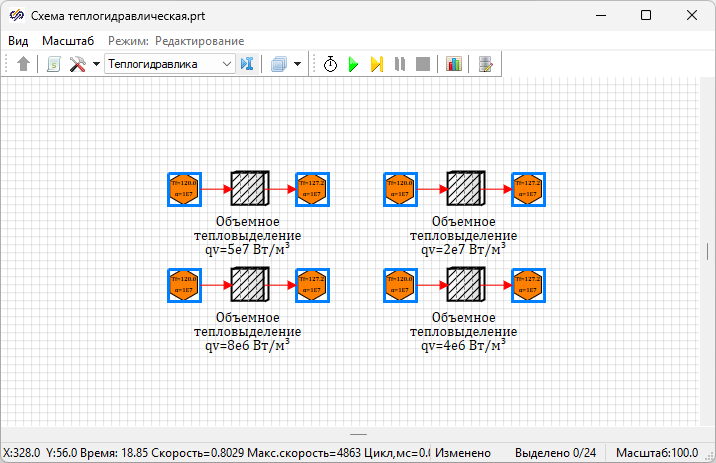
Task: Stop the simulation with square button
Action: (x=422, y=64)
